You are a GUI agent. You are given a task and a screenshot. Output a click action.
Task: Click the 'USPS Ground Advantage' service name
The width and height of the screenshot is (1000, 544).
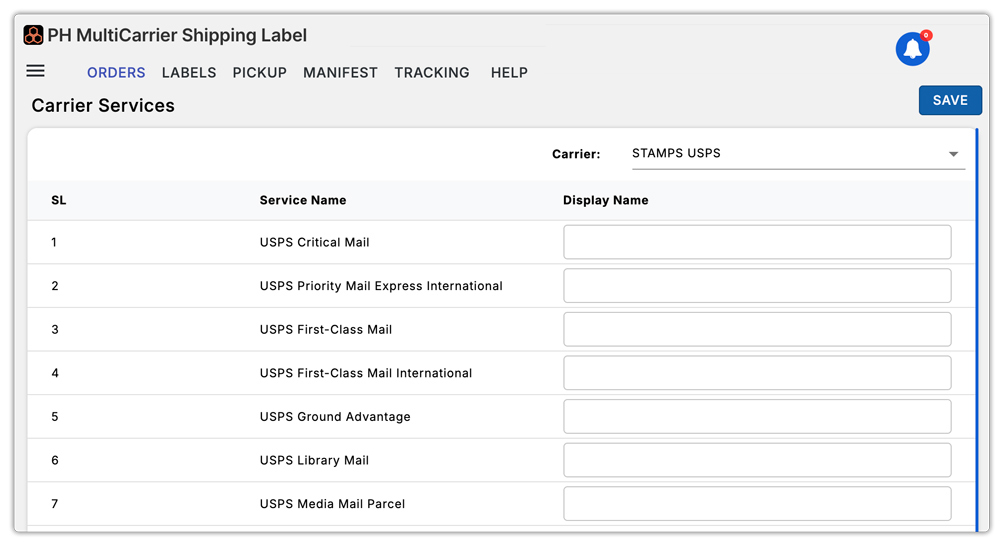tap(335, 416)
